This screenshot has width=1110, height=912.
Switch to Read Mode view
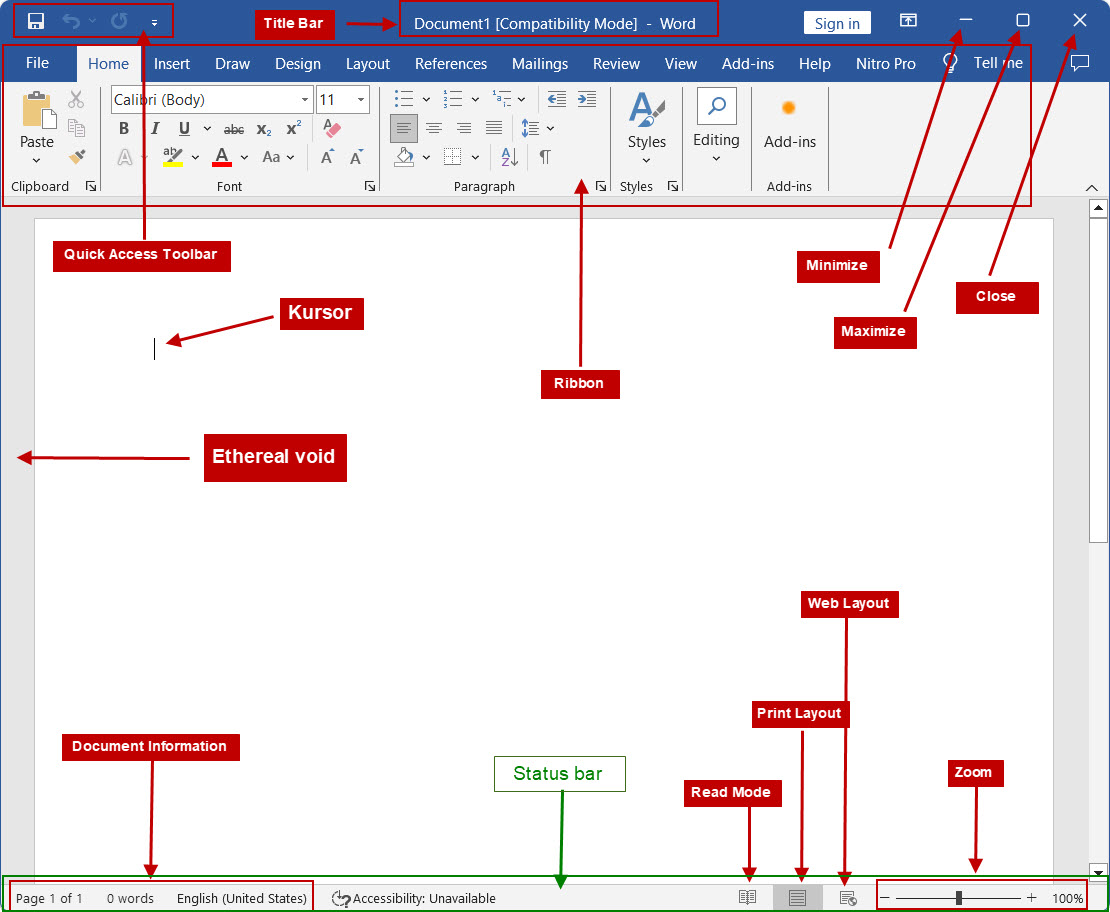point(747,898)
